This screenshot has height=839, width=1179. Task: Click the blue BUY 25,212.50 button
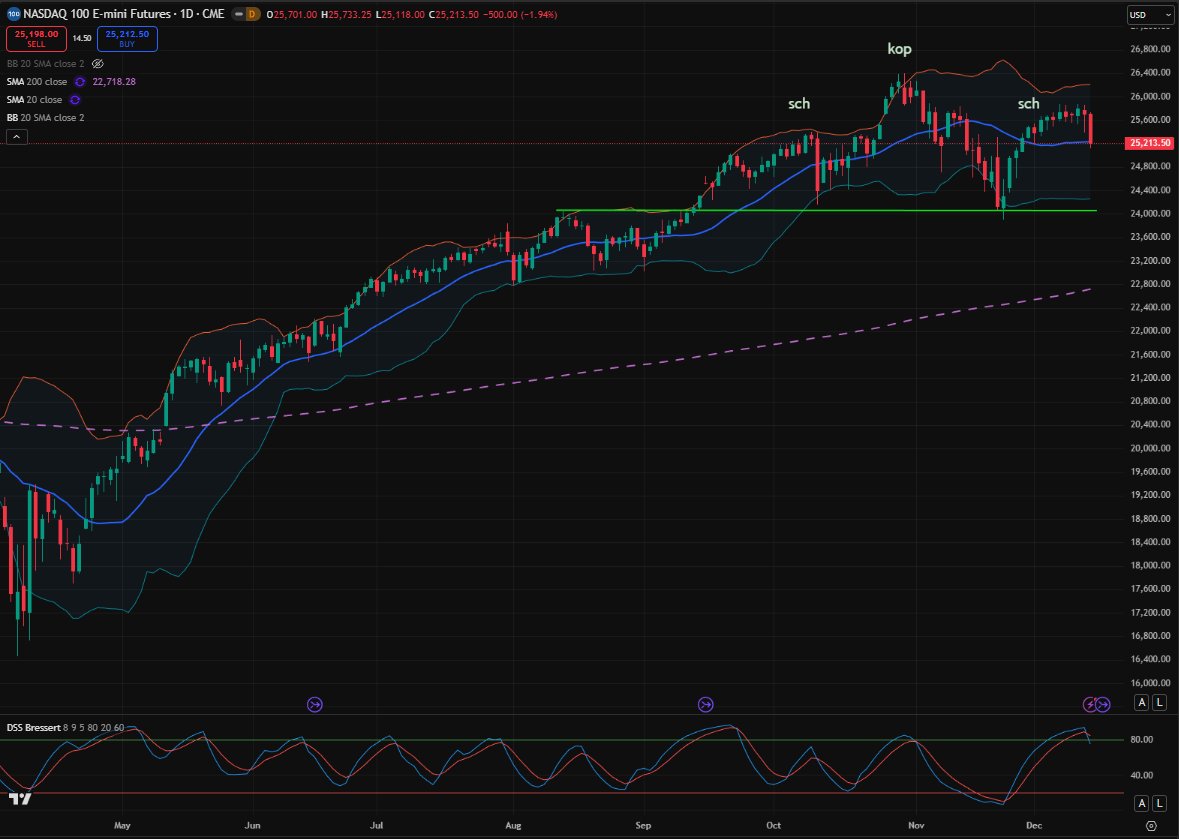pyautogui.click(x=127, y=38)
